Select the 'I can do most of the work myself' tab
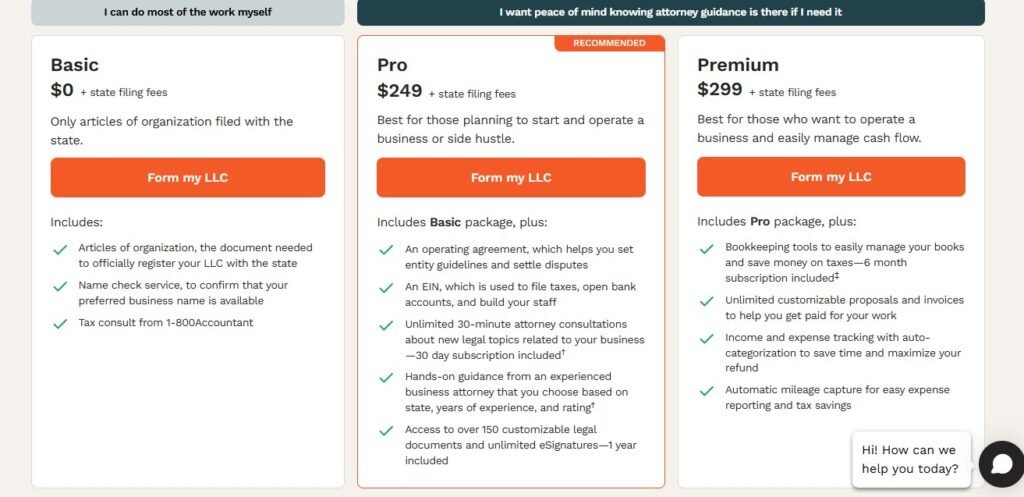Image resolution: width=1024 pixels, height=497 pixels. click(x=187, y=12)
